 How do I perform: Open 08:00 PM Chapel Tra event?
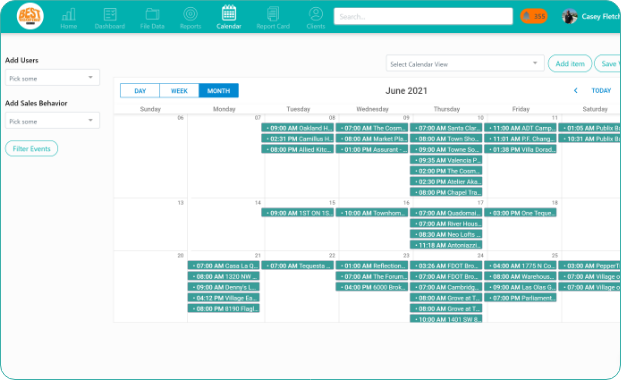[x=446, y=192]
